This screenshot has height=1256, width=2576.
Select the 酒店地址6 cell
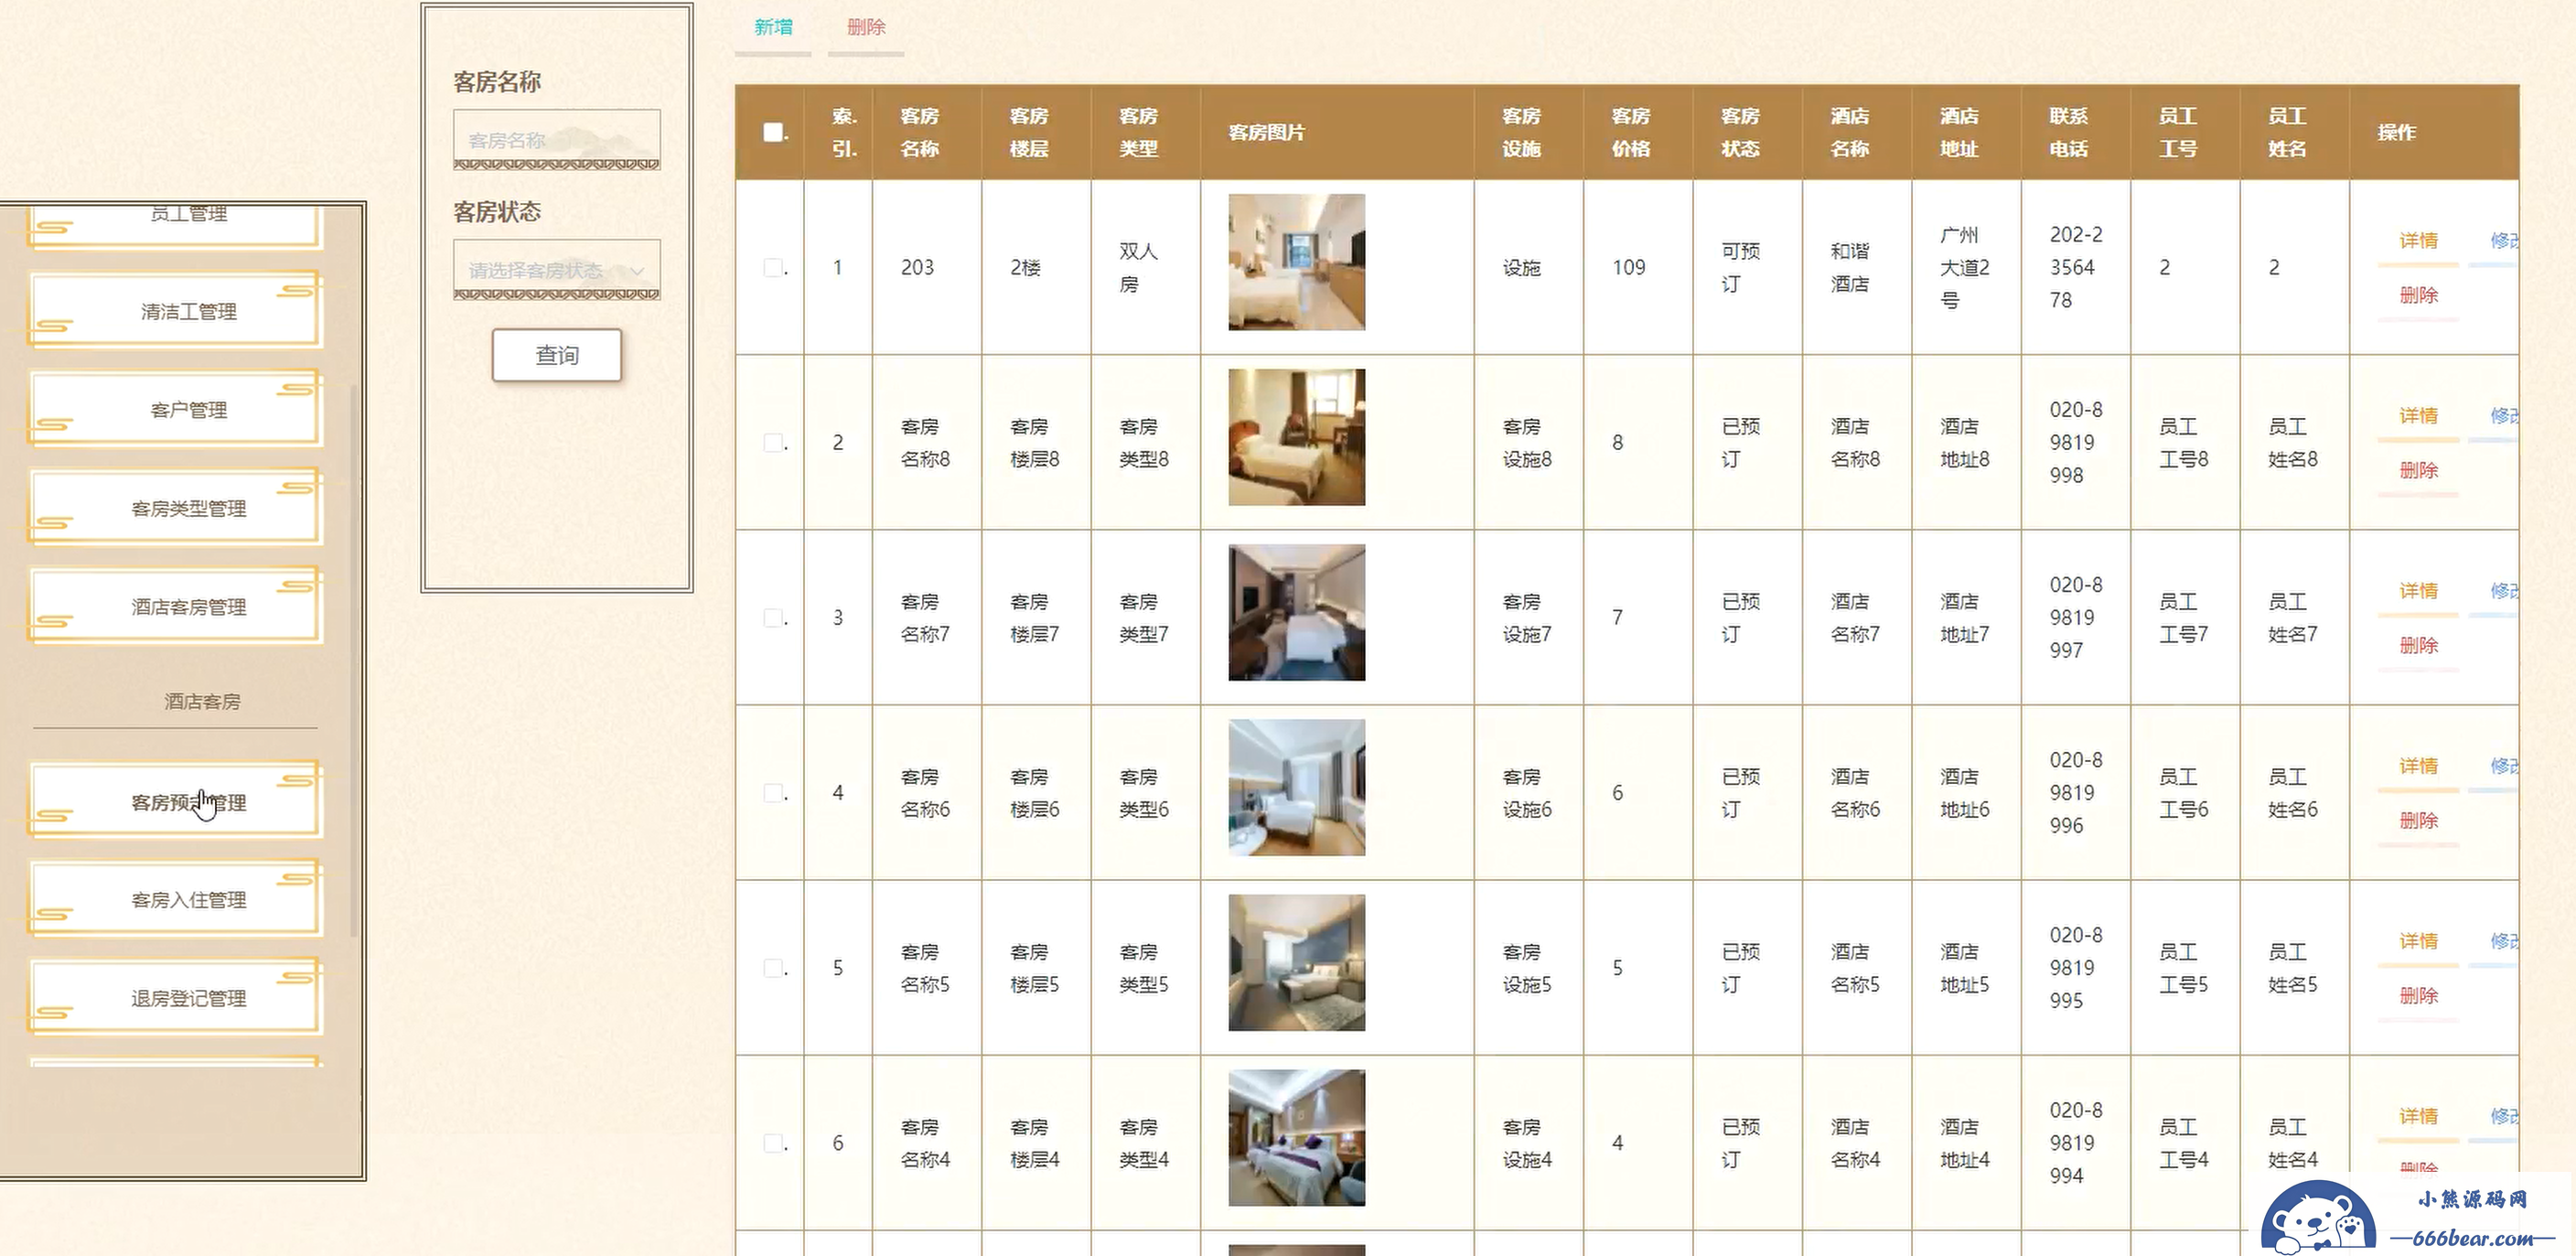(1964, 792)
